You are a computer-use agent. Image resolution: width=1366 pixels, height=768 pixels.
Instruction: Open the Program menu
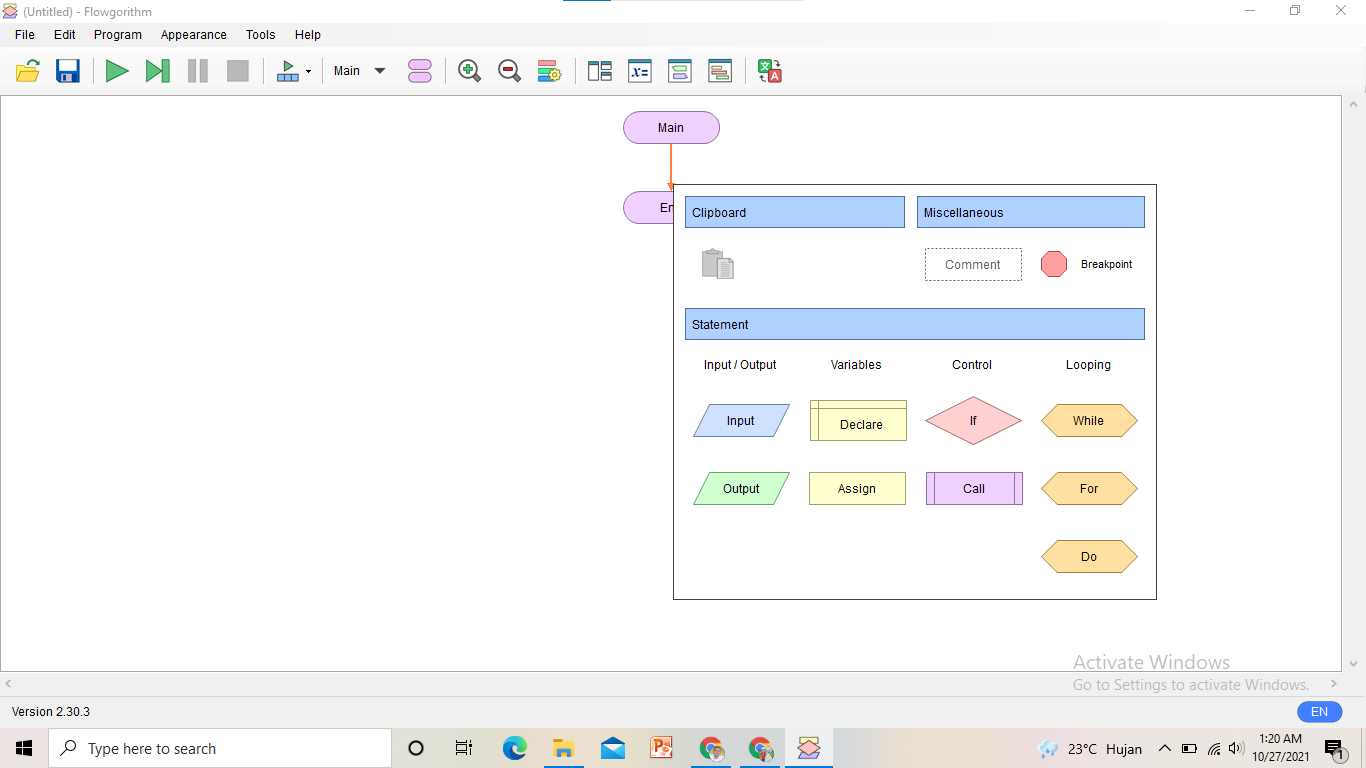tap(117, 34)
